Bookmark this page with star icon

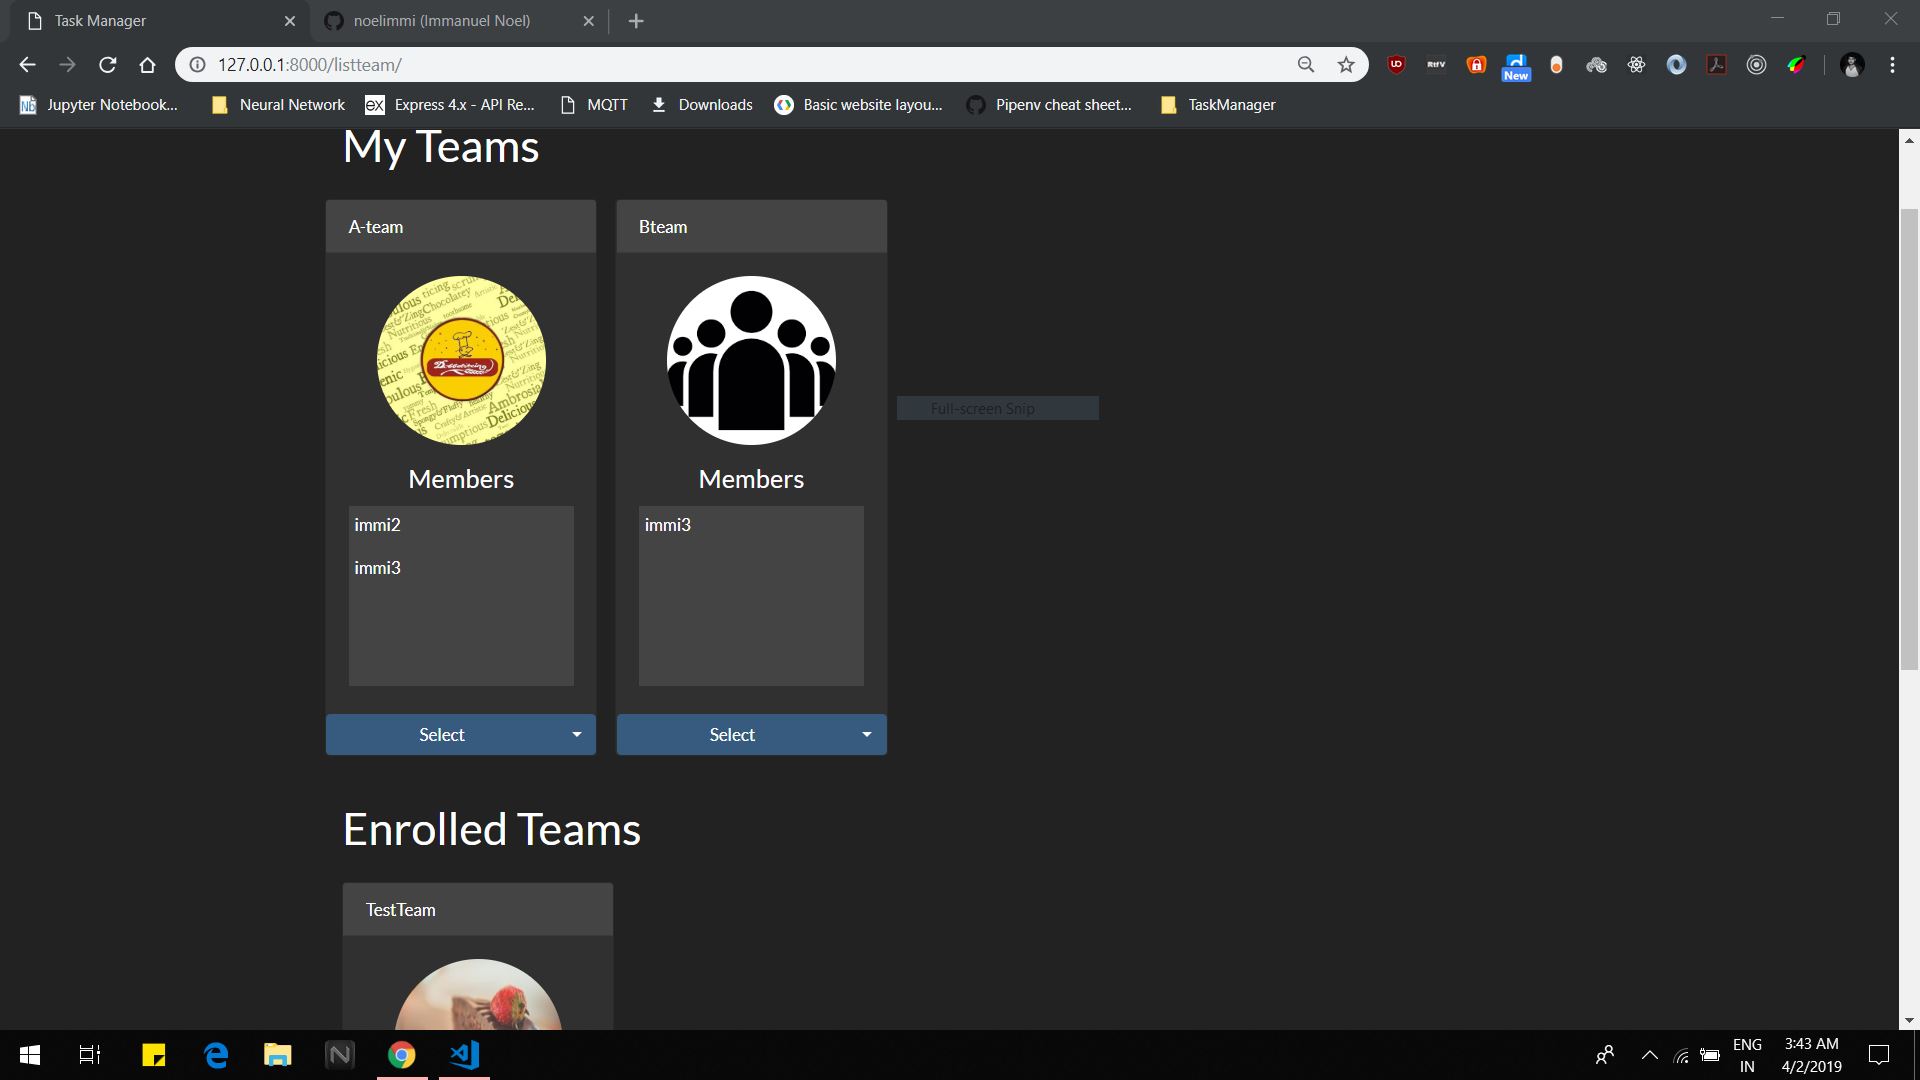pos(1346,65)
